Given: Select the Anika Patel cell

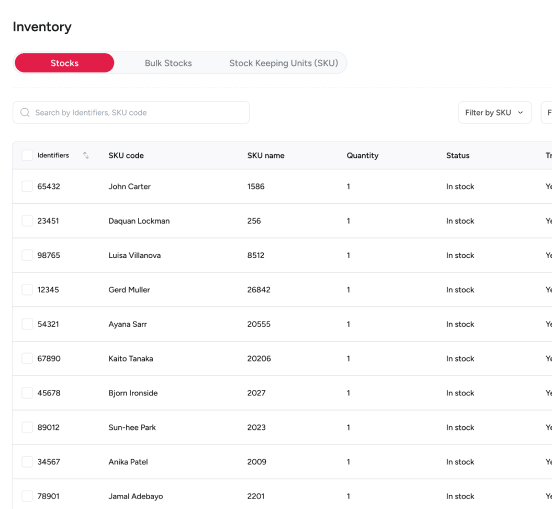Looking at the screenshot, I should coord(128,462).
